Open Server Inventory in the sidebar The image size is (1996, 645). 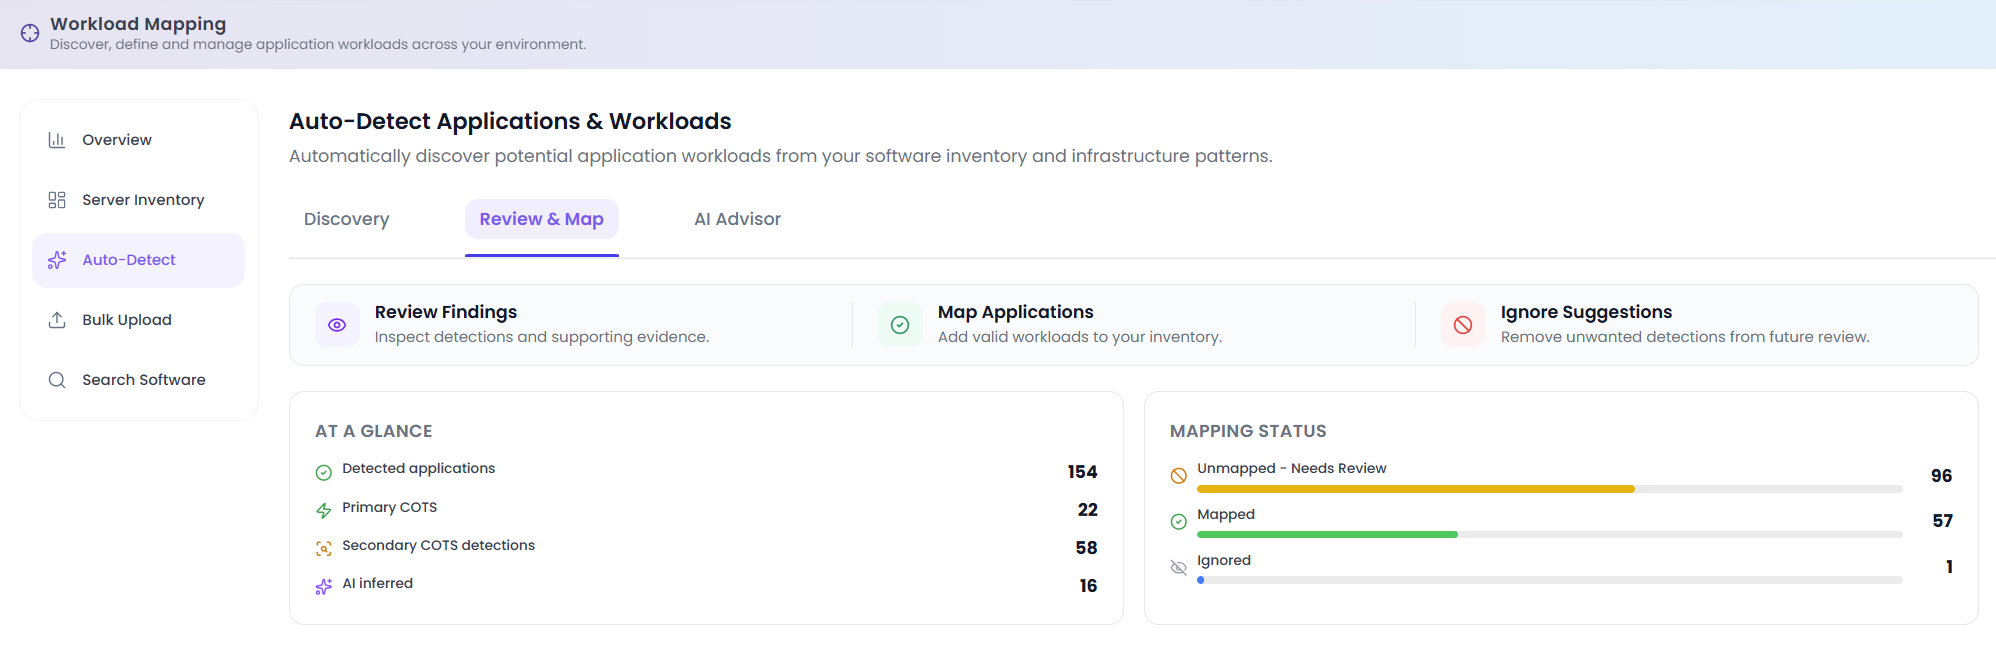point(138,200)
